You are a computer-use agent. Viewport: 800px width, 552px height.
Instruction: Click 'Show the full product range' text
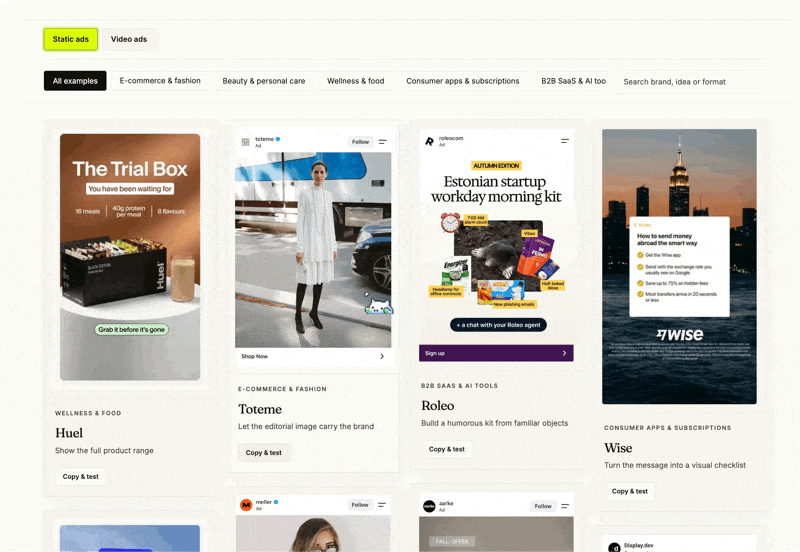(x=104, y=450)
